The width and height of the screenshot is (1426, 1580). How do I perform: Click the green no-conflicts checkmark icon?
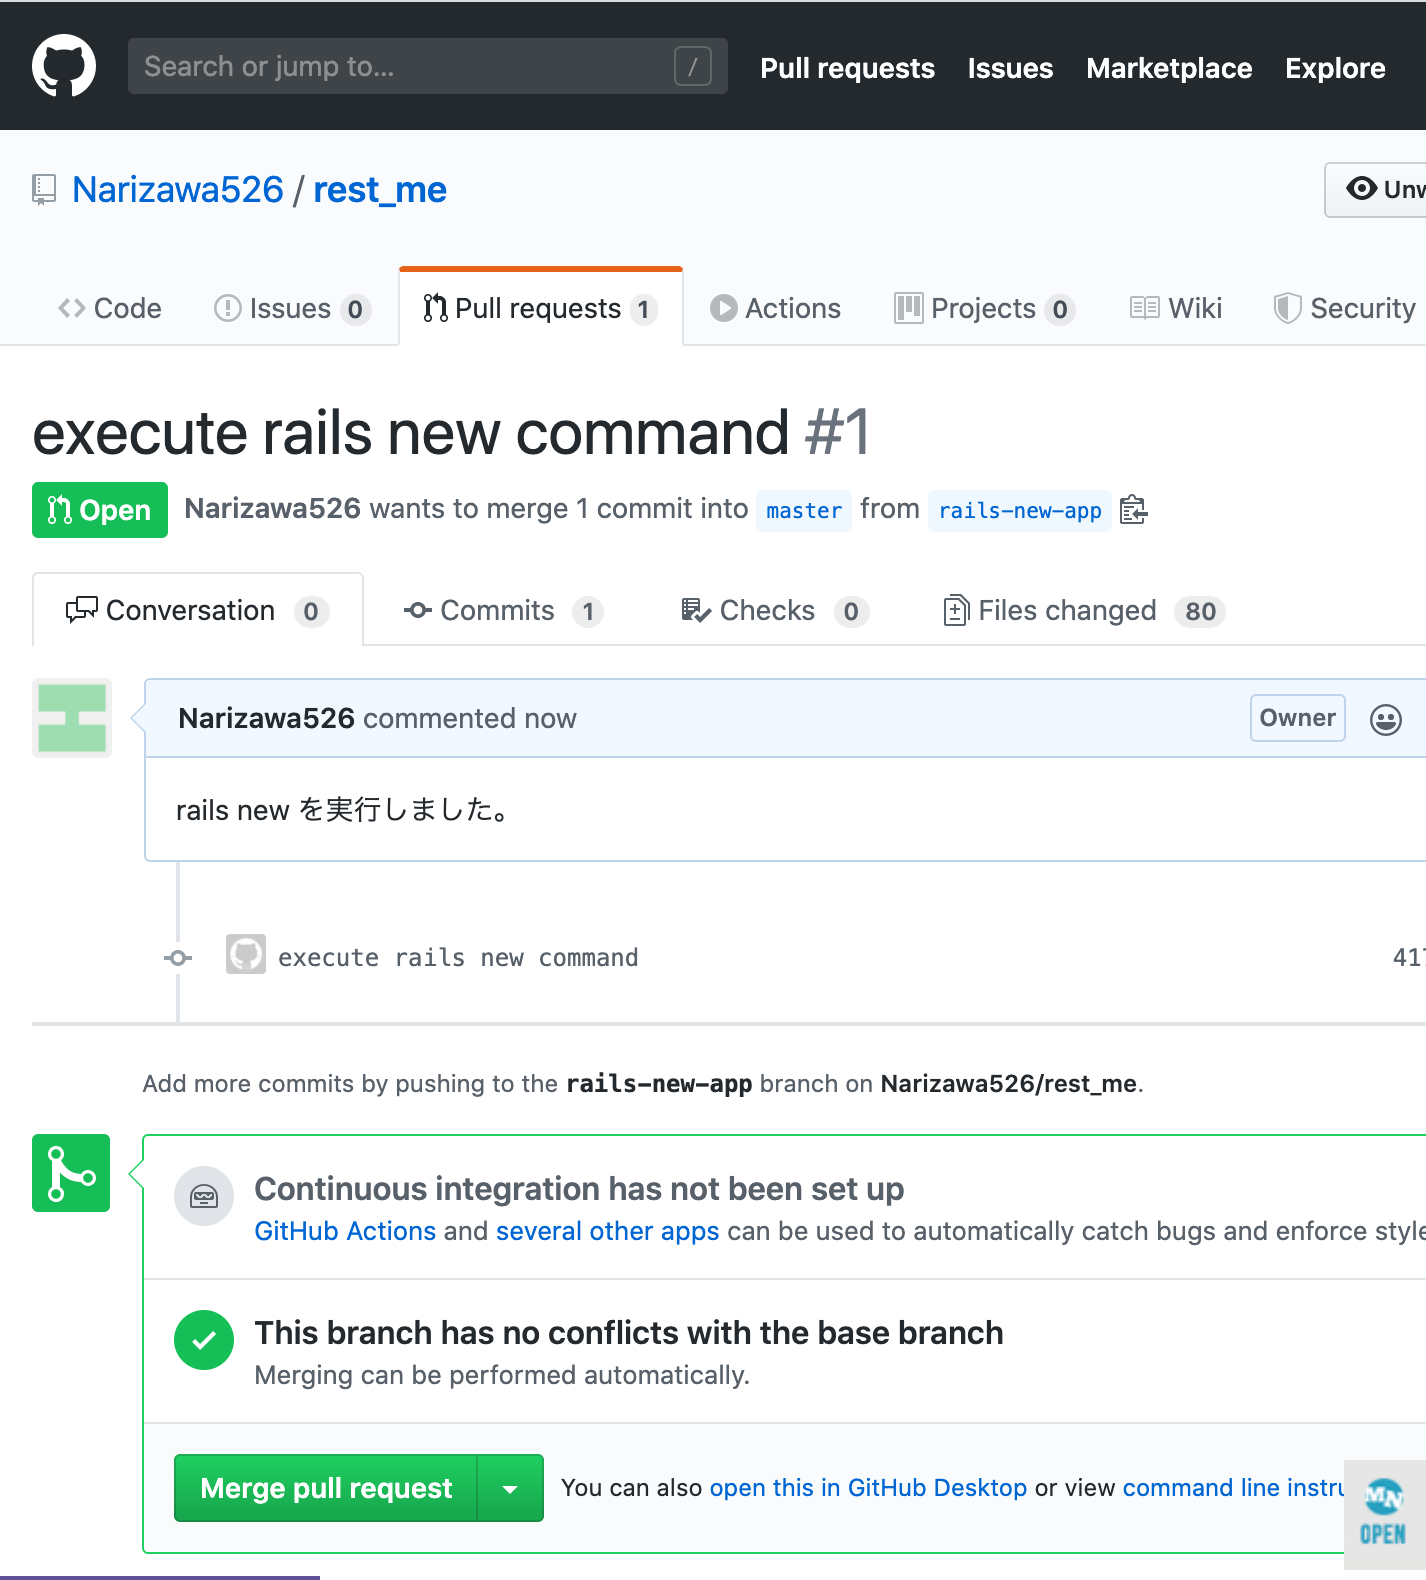[204, 1340]
